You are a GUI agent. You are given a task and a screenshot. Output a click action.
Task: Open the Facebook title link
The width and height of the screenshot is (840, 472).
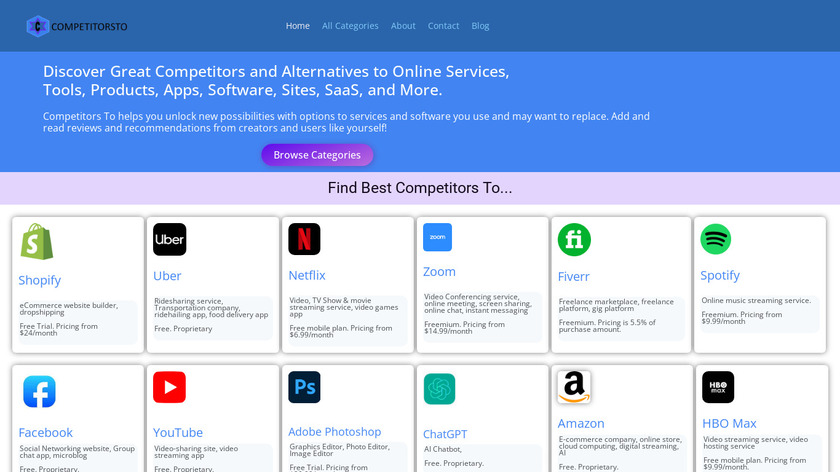pyautogui.click(x=46, y=432)
